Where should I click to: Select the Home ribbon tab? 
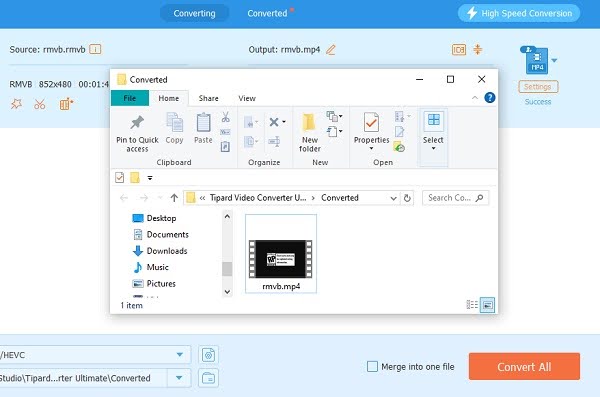tap(169, 98)
